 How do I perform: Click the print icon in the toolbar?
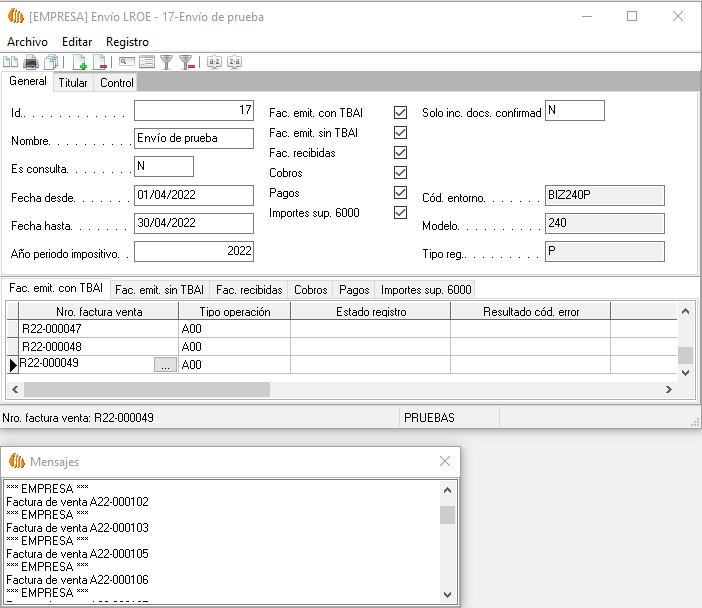[x=30, y=62]
